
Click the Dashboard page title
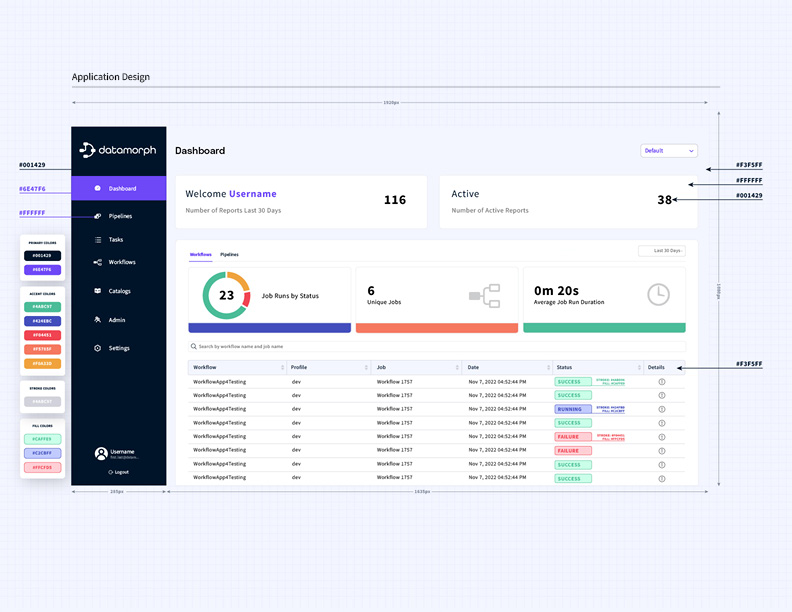pyautogui.click(x=200, y=150)
